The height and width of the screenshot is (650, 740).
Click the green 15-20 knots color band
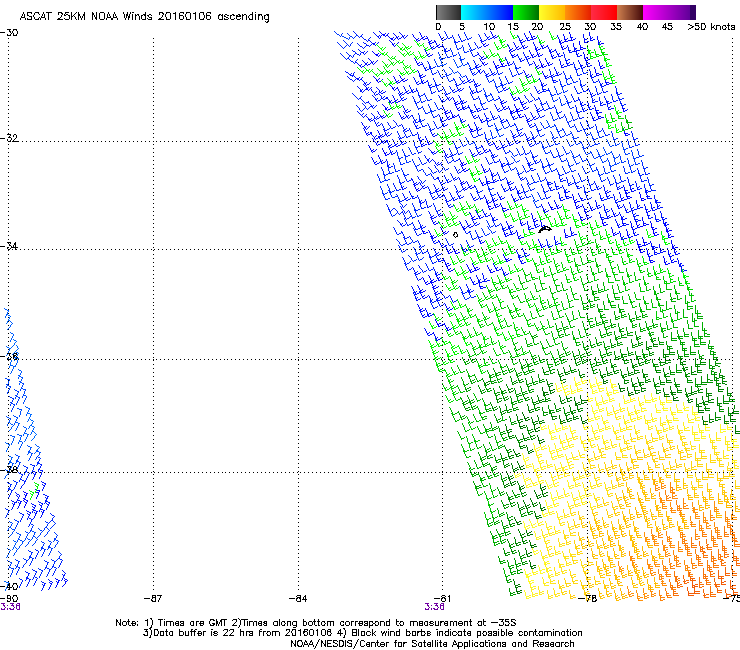526,12
